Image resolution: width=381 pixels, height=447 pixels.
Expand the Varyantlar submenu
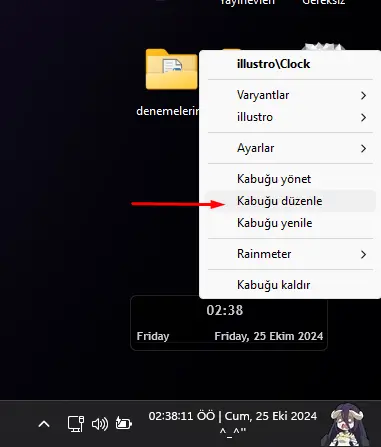290,95
